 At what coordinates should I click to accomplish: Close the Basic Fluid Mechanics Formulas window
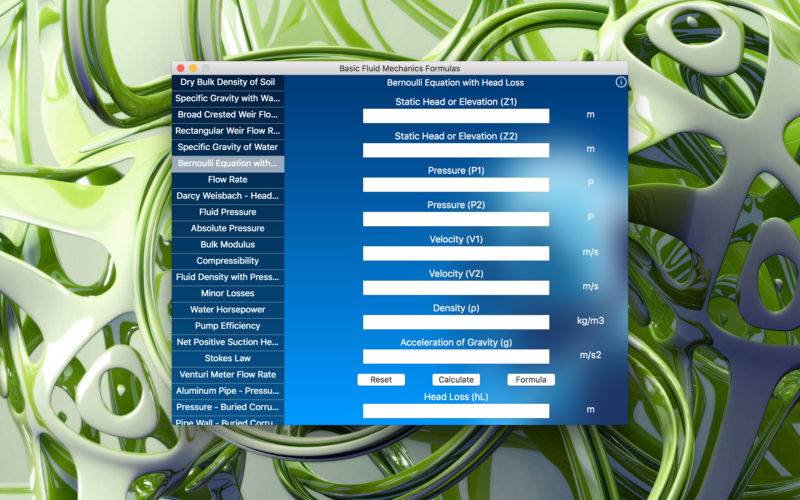pyautogui.click(x=181, y=68)
